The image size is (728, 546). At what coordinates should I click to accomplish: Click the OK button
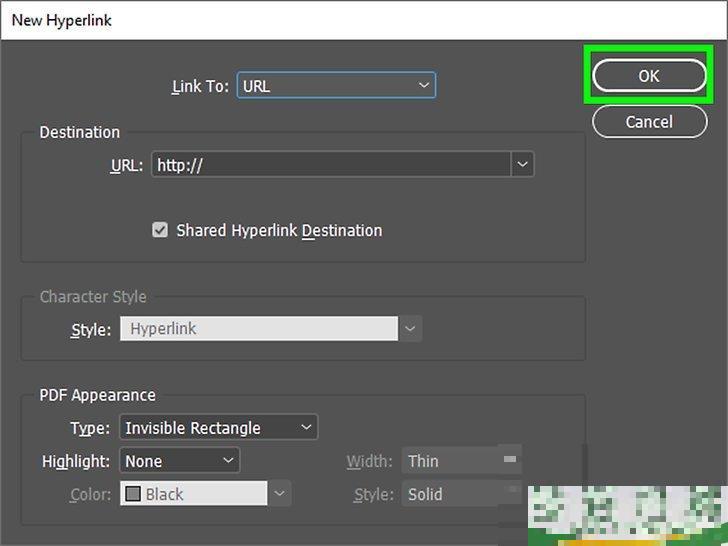point(648,76)
